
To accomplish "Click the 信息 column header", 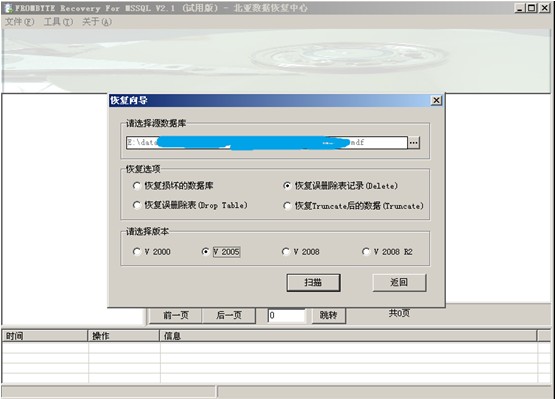I will click(348, 335).
